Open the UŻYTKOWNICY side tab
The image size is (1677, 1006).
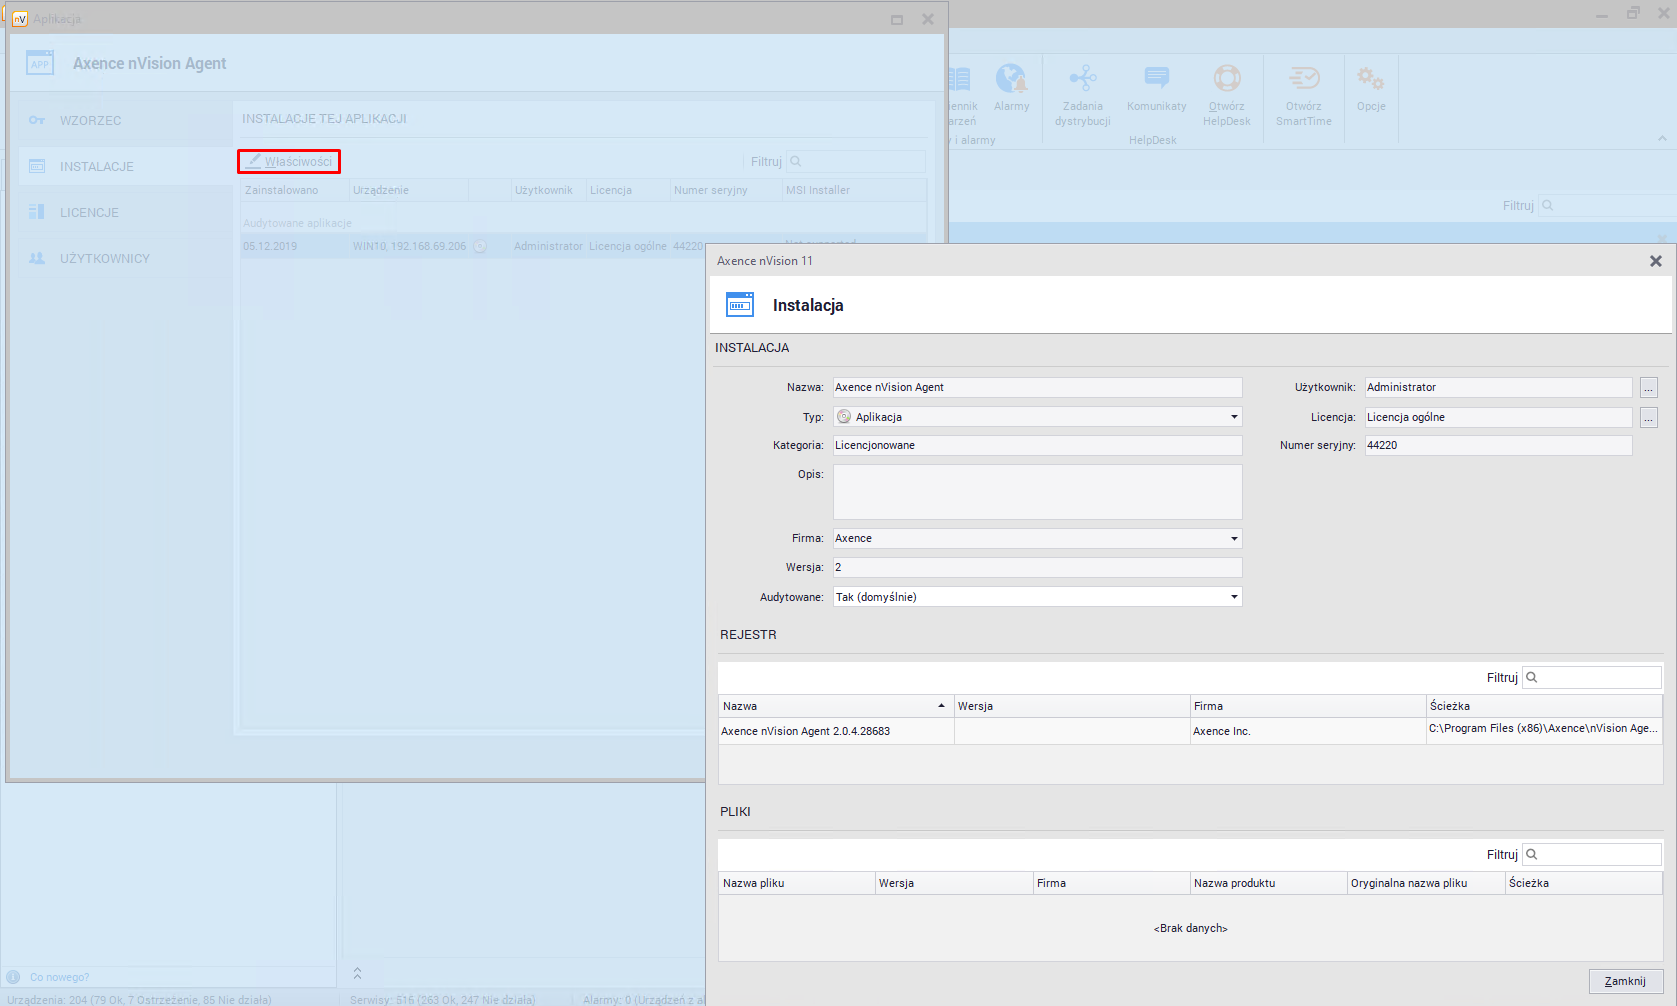pyautogui.click(x=104, y=259)
